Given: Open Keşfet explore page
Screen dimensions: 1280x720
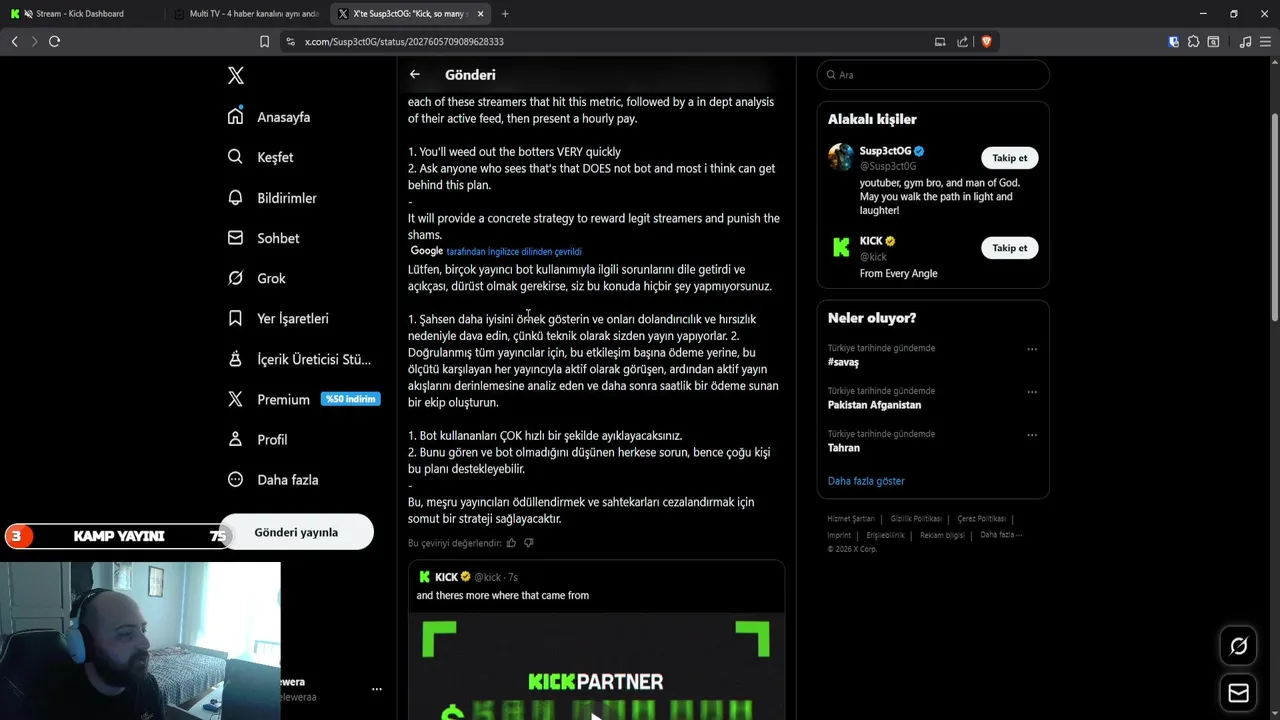Looking at the screenshot, I should point(260,157).
